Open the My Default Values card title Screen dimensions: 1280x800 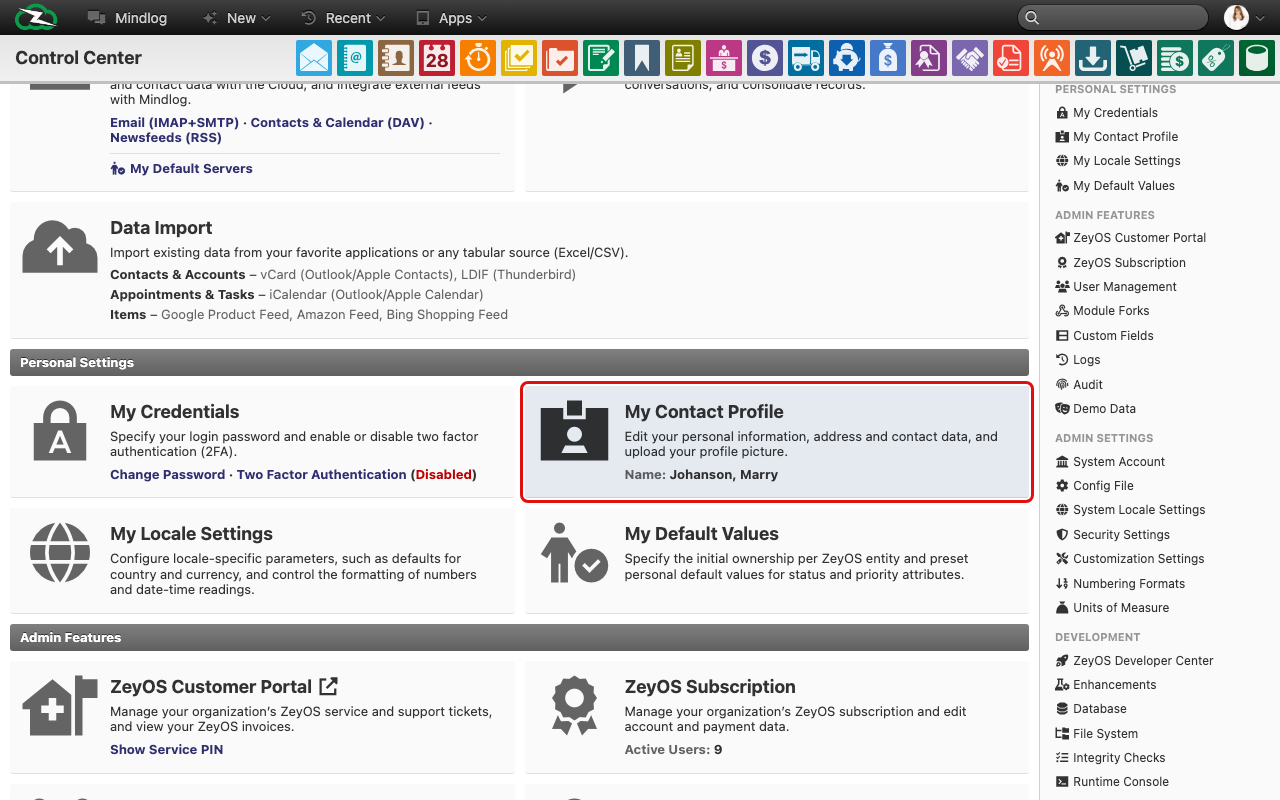coord(701,534)
